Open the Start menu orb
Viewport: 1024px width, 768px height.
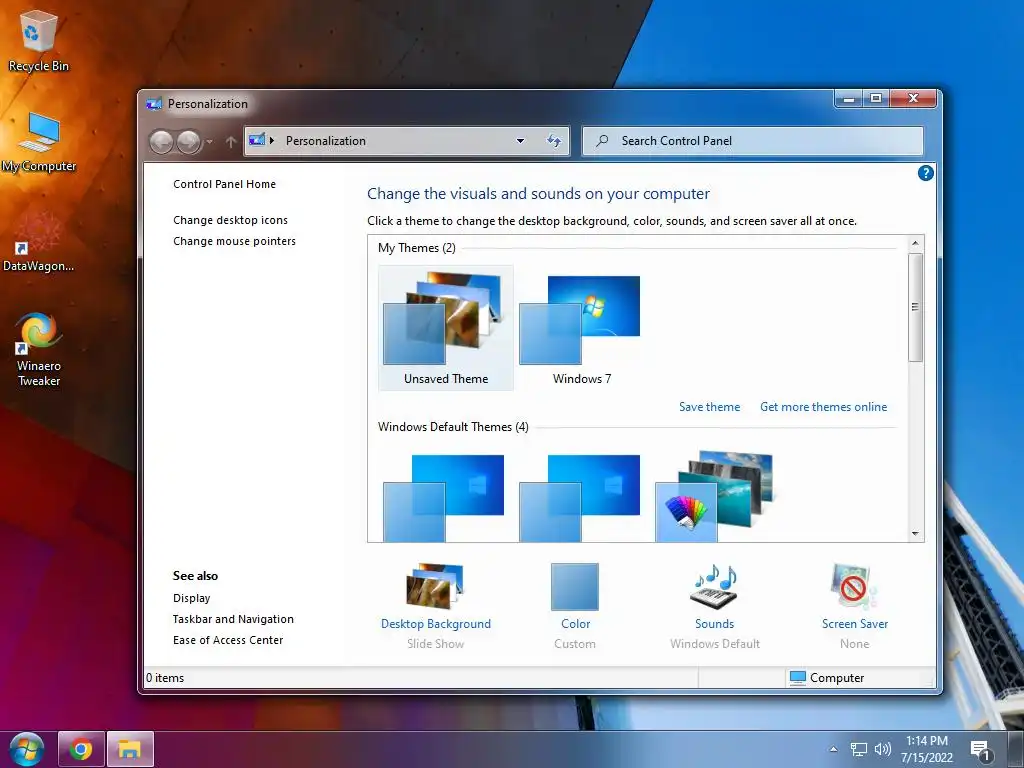[x=26, y=748]
